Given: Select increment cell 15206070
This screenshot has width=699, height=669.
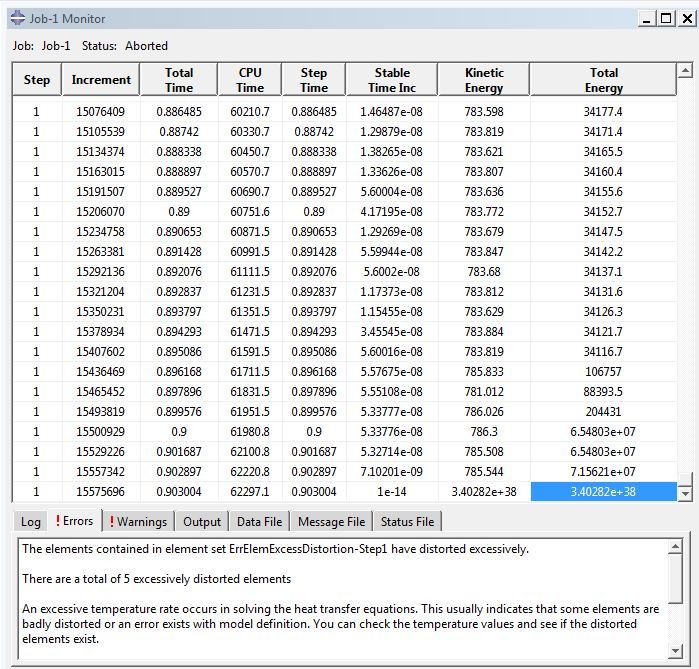Looking at the screenshot, I should 101,211.
